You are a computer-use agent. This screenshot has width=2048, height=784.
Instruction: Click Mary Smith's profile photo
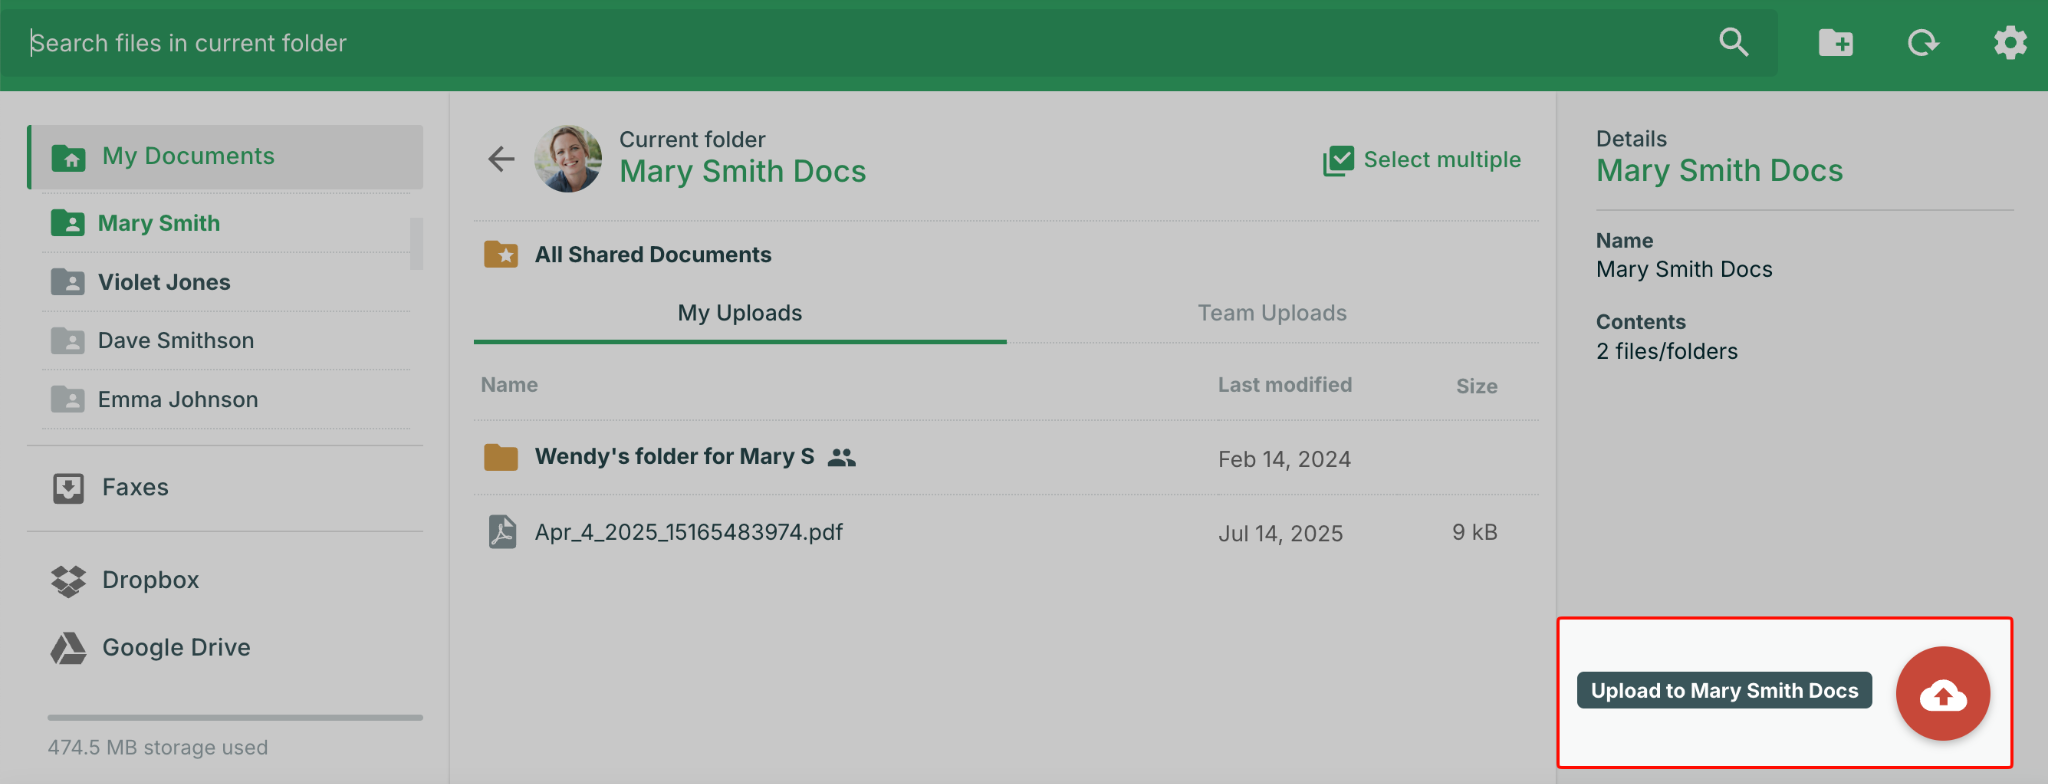pos(568,159)
